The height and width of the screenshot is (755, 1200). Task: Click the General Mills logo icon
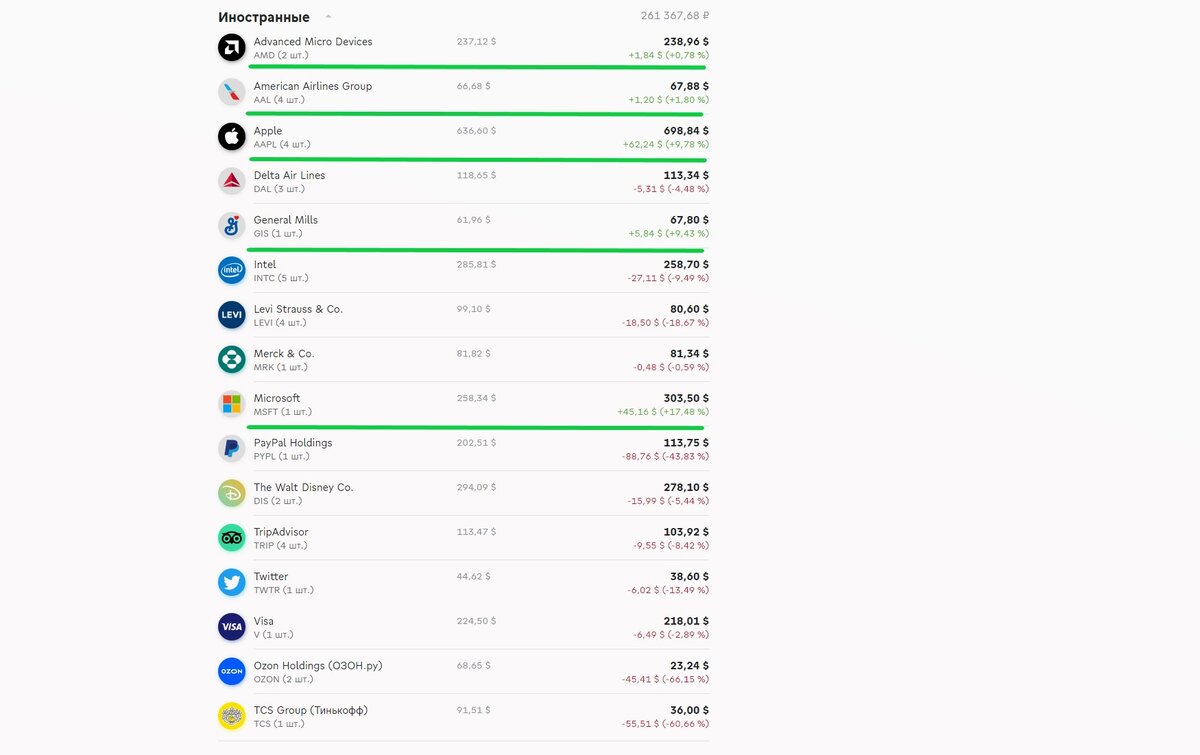232,226
